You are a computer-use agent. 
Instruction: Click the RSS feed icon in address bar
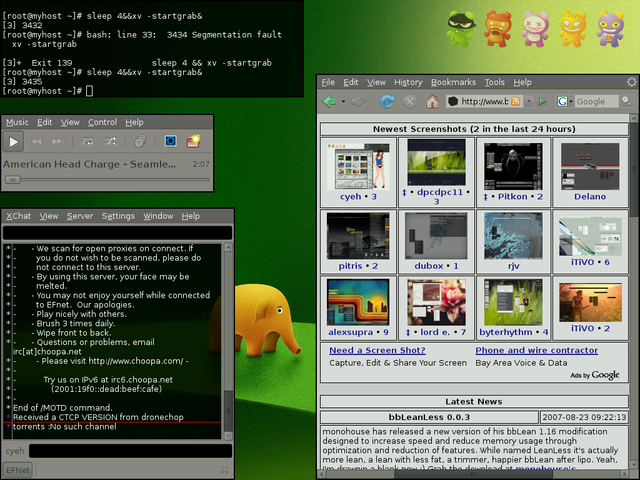click(x=516, y=101)
